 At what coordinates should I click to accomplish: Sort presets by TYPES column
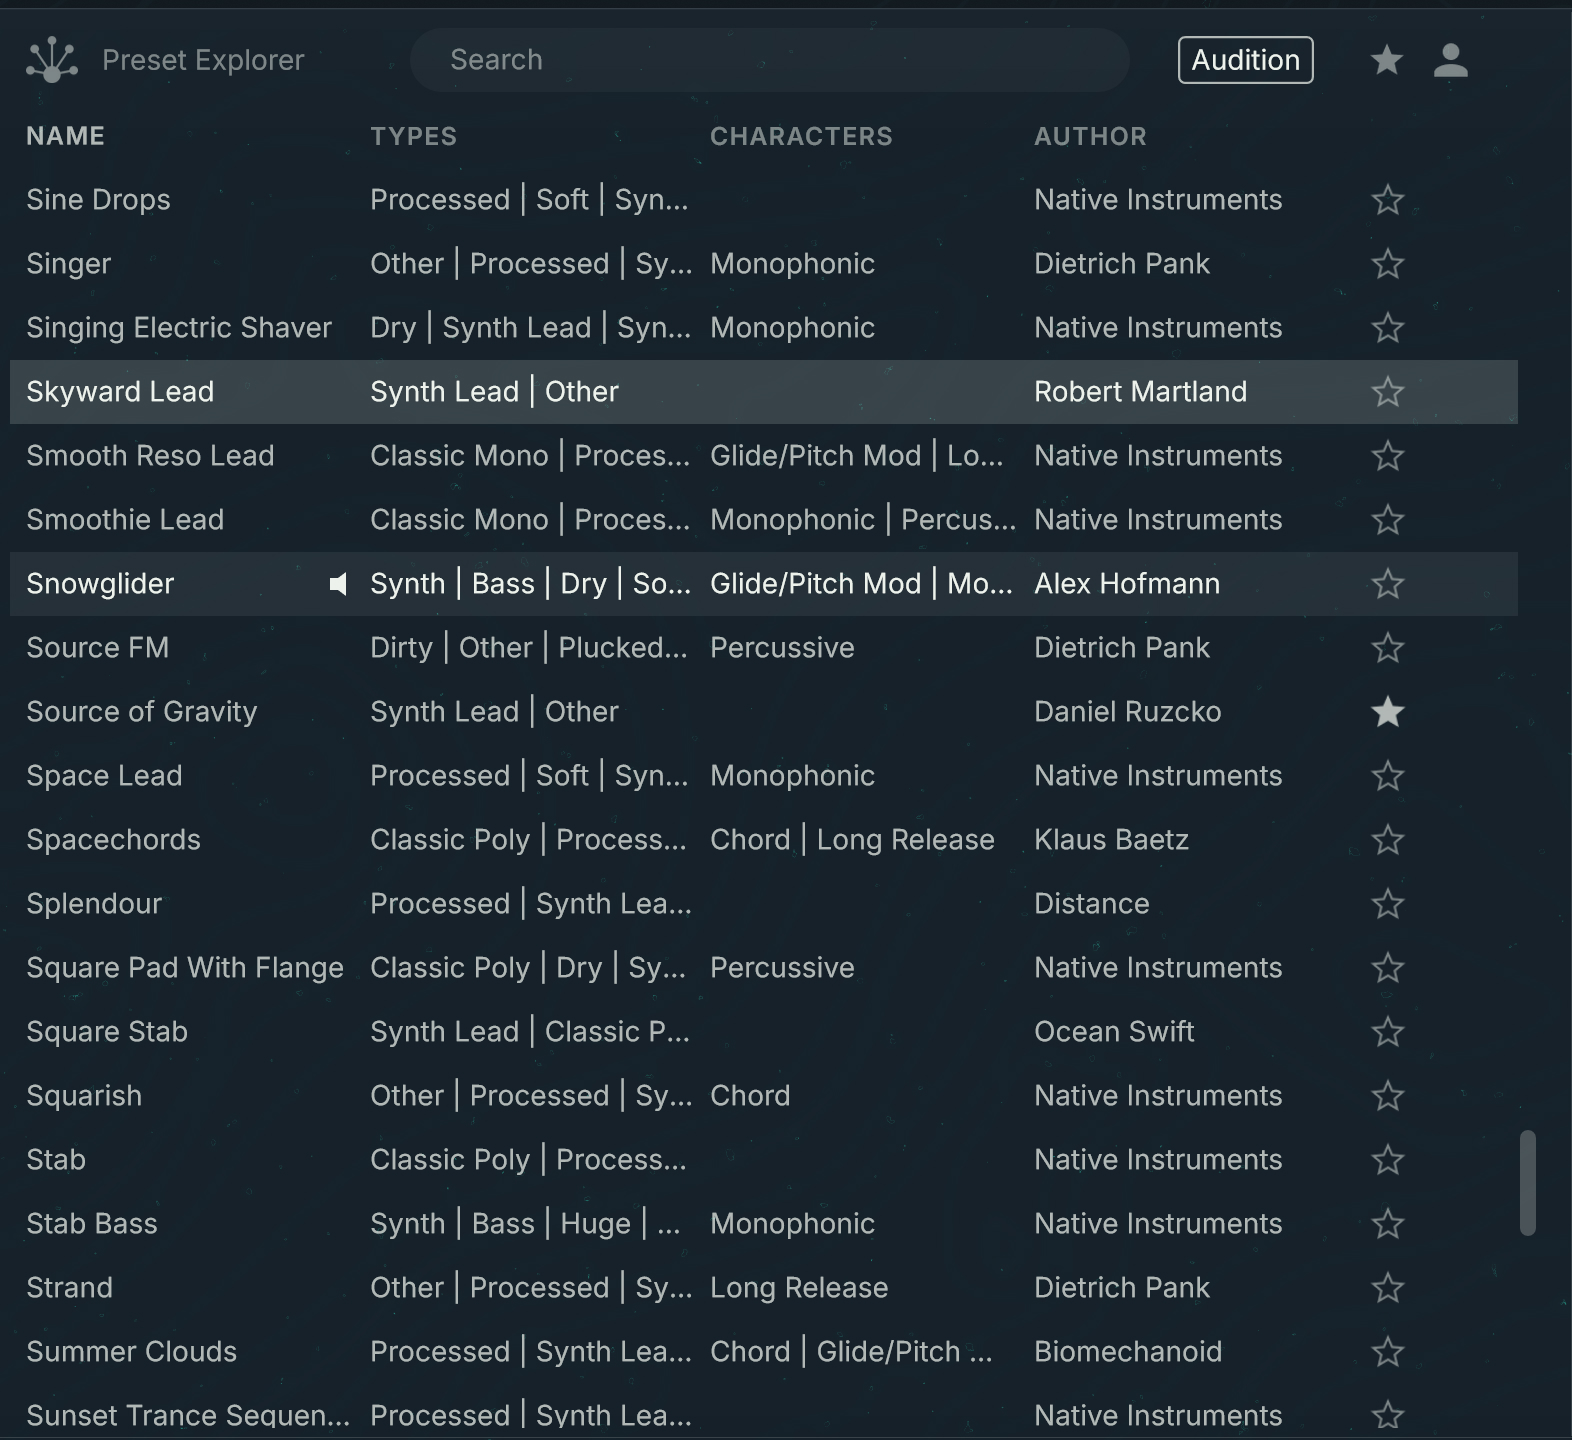413,136
